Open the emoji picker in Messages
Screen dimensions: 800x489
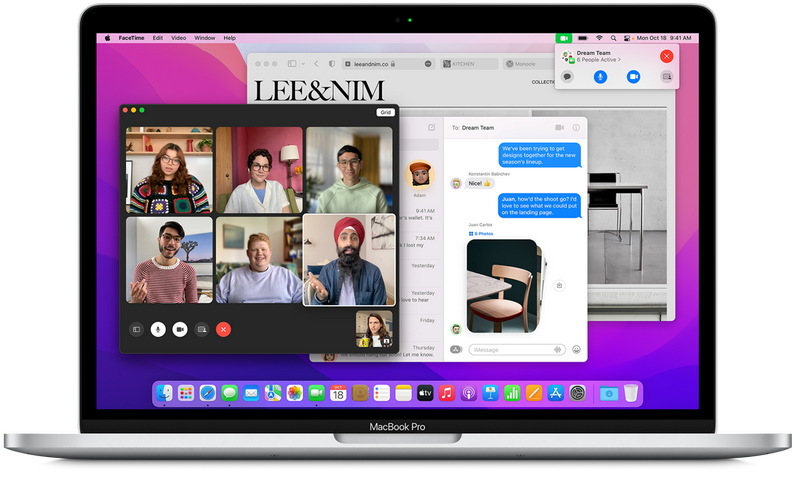(x=576, y=349)
